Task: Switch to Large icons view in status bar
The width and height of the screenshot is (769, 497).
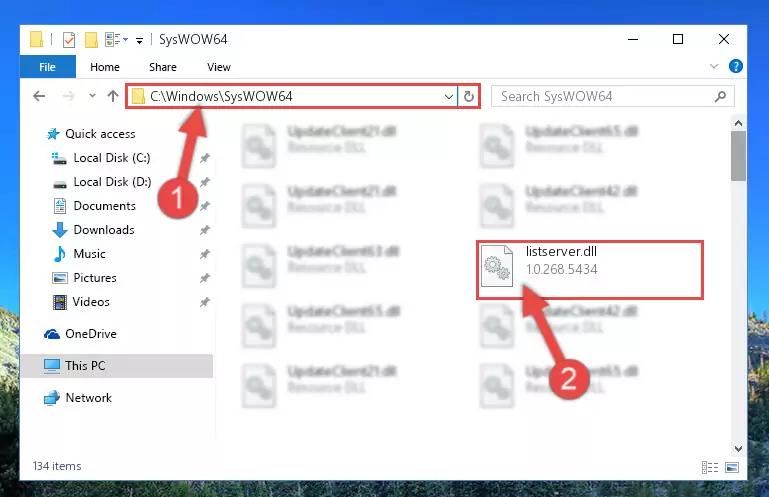Action: (x=732, y=468)
